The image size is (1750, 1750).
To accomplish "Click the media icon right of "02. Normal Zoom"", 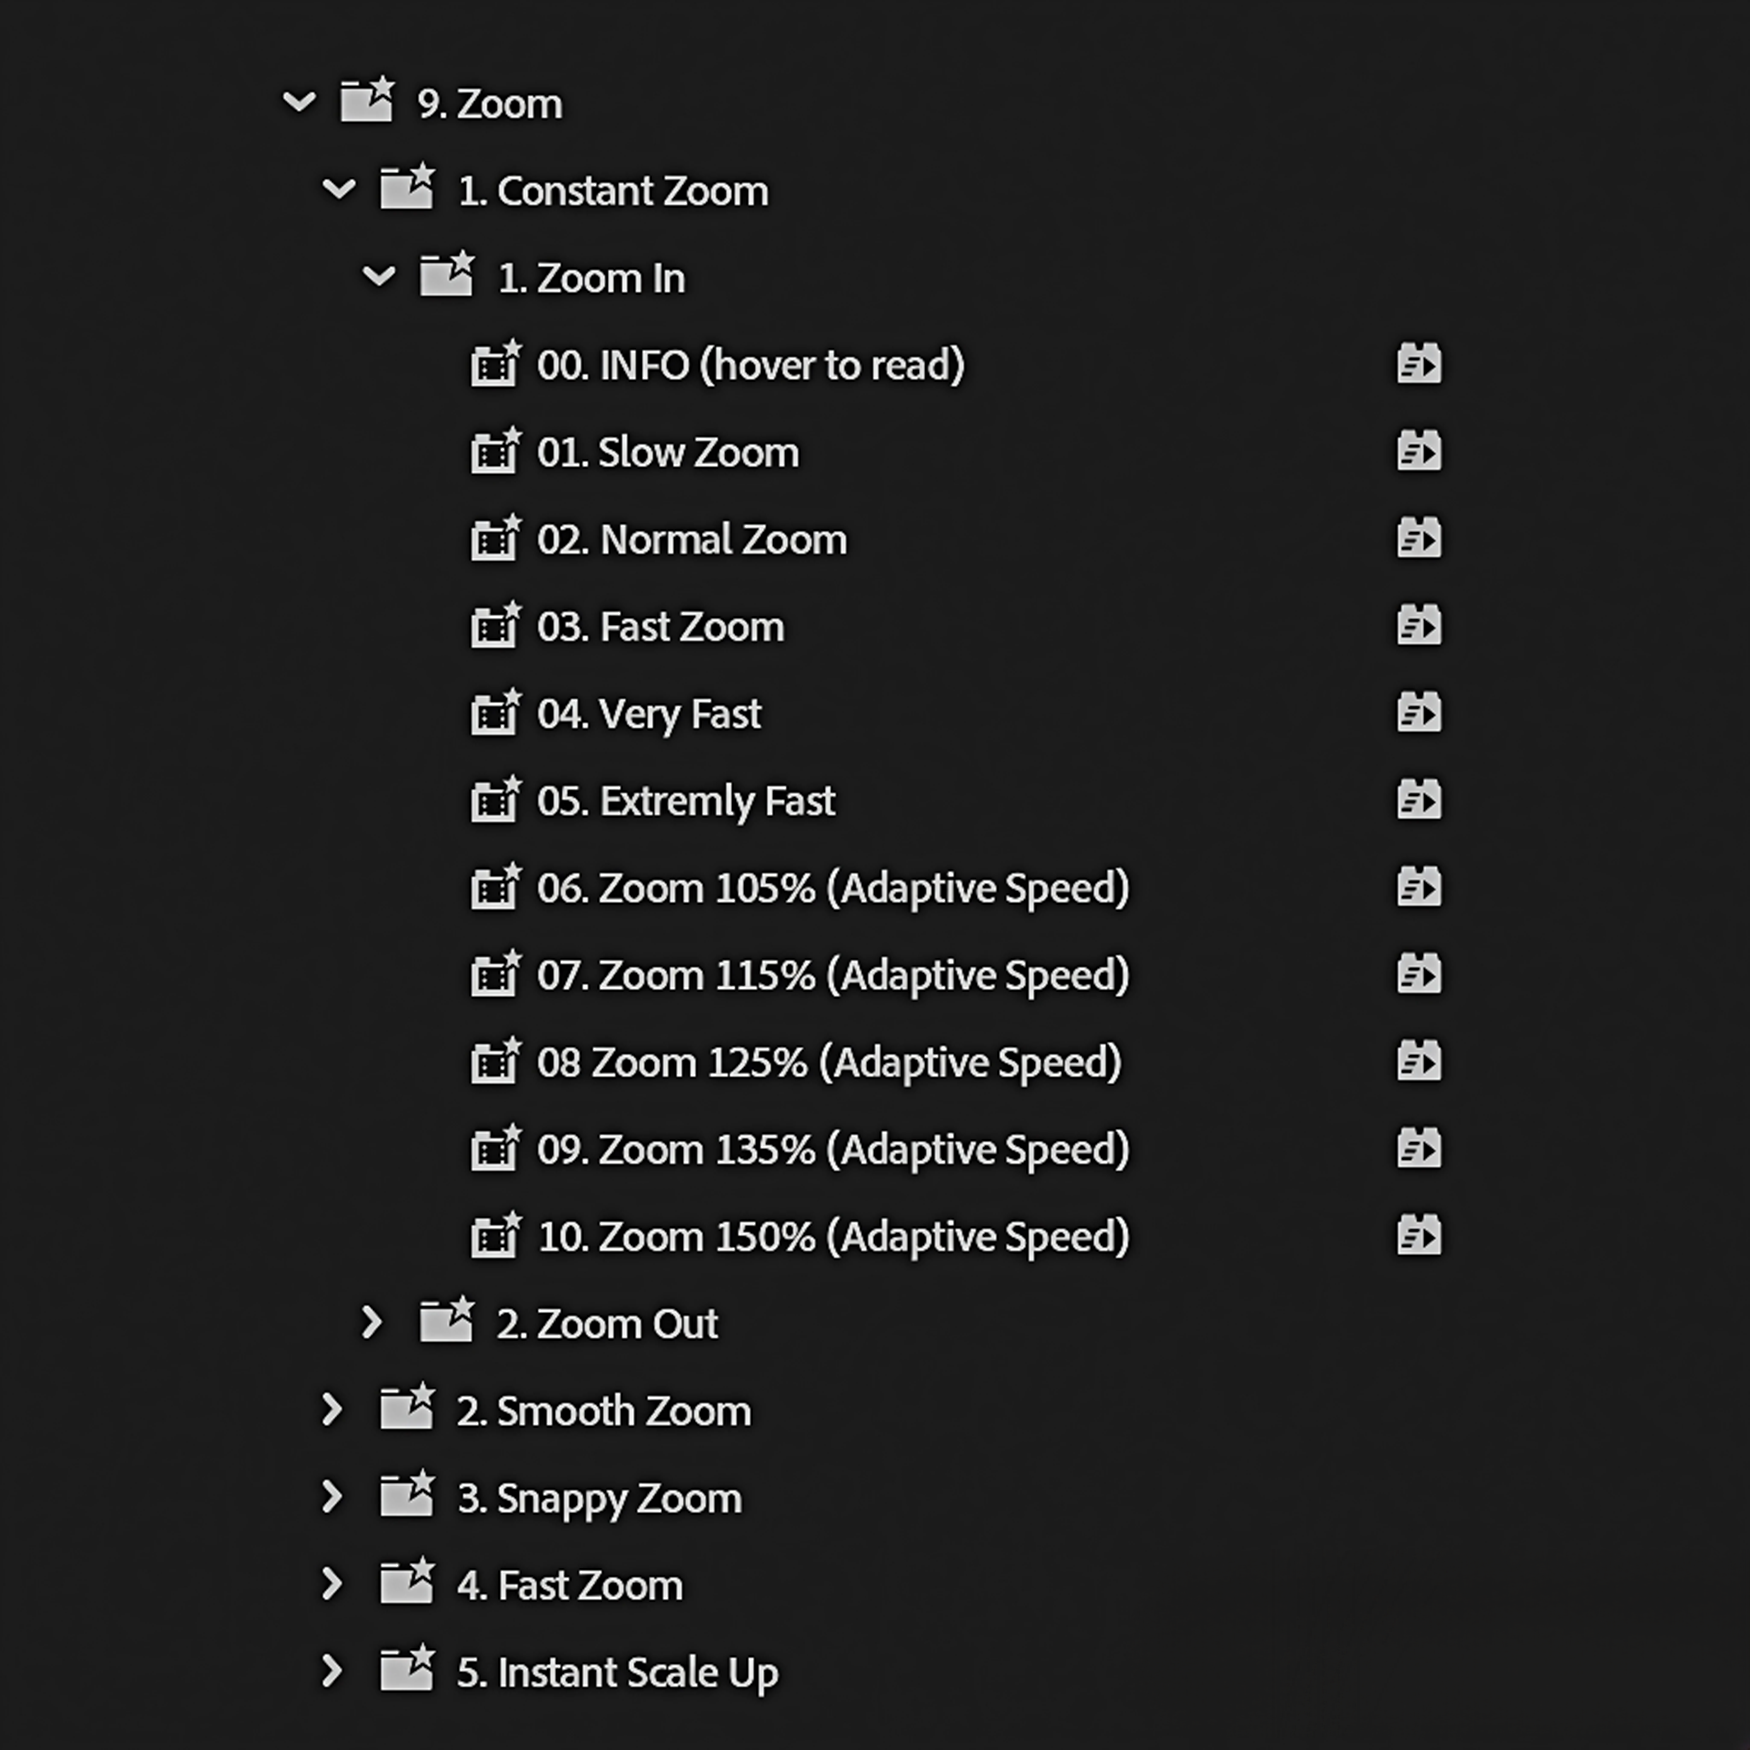I will pyautogui.click(x=1417, y=538).
